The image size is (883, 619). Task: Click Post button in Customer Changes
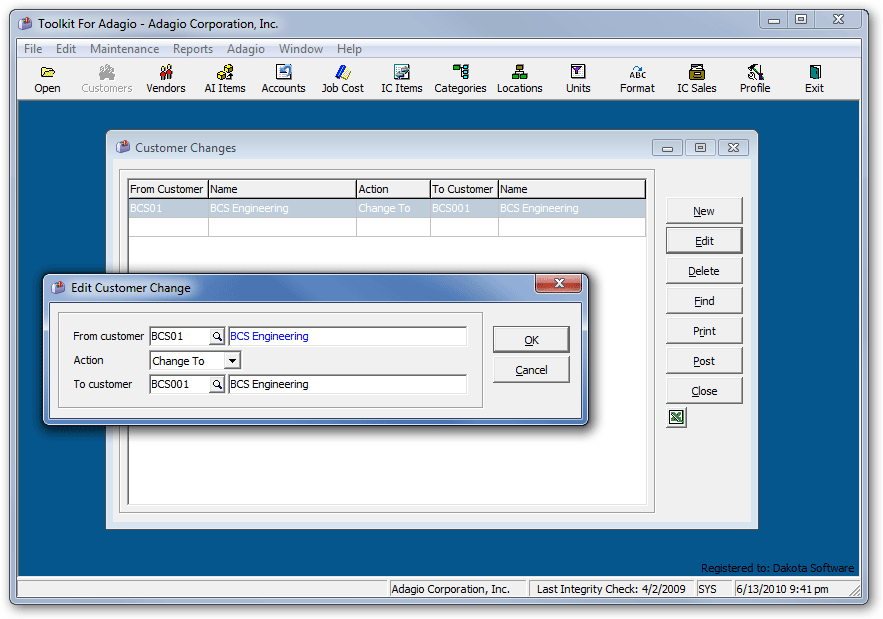[x=704, y=361]
